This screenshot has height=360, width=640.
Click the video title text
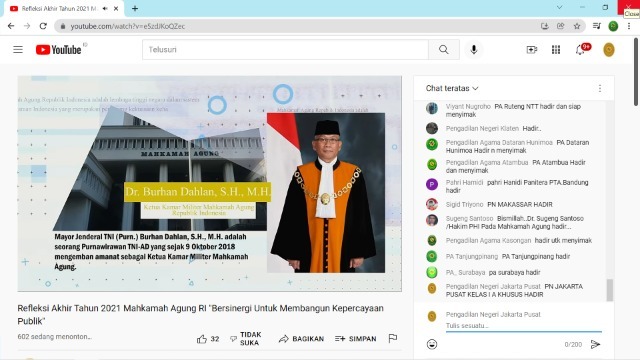click(x=200, y=314)
